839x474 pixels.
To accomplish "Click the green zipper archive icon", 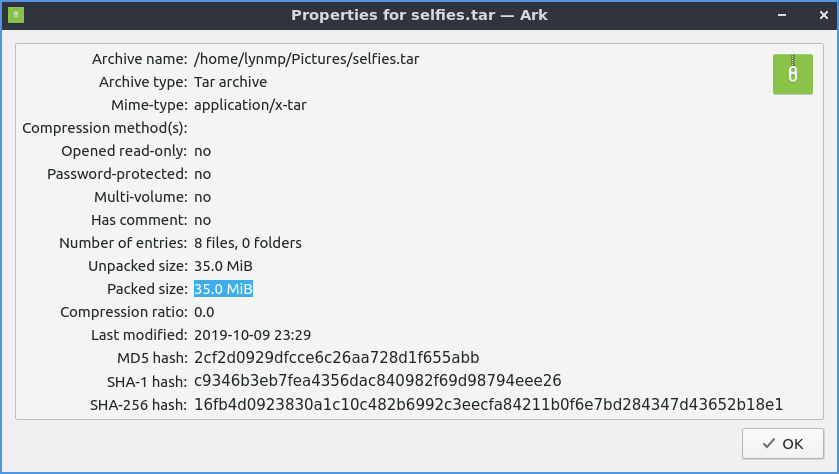I will [x=792, y=74].
